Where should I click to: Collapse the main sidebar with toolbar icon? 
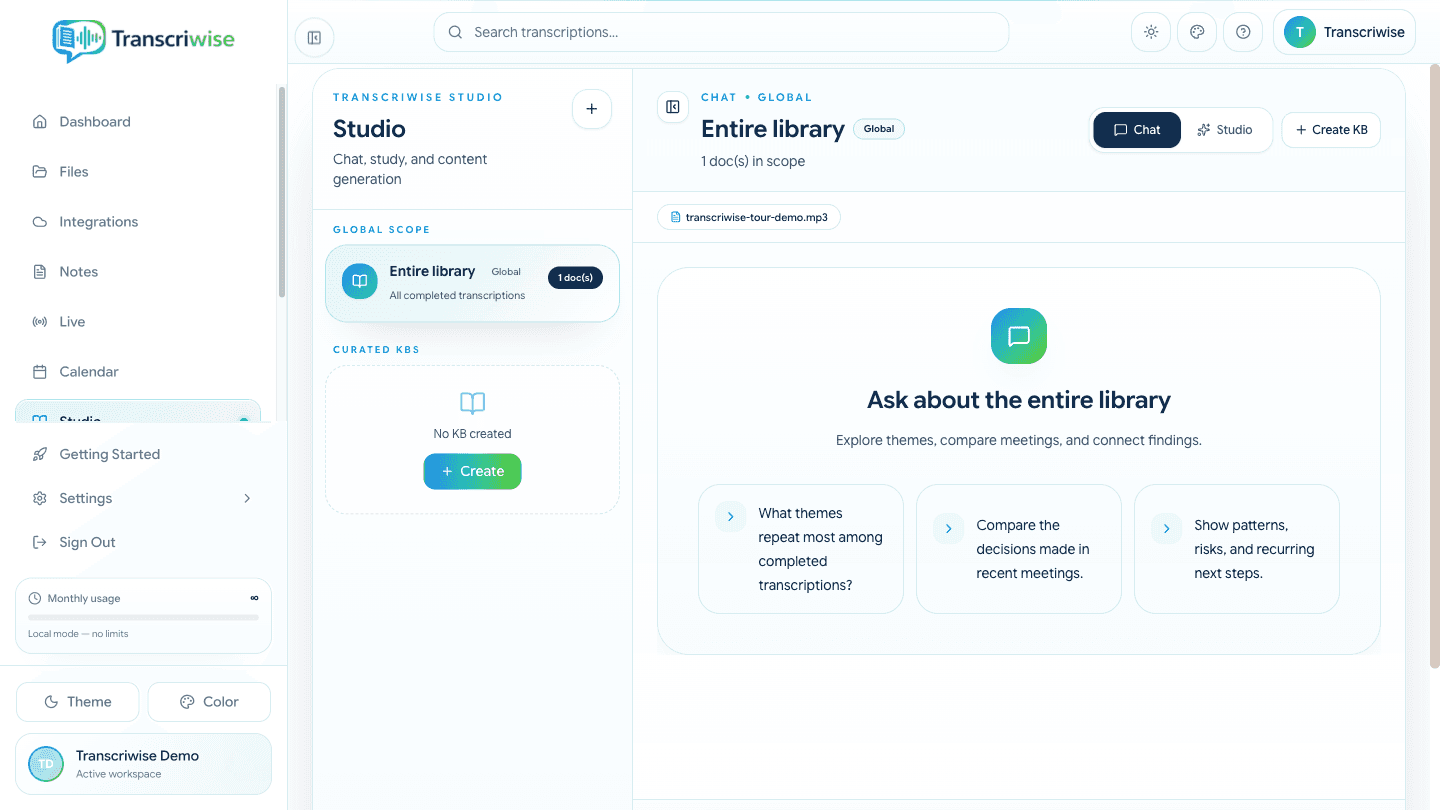pos(314,38)
